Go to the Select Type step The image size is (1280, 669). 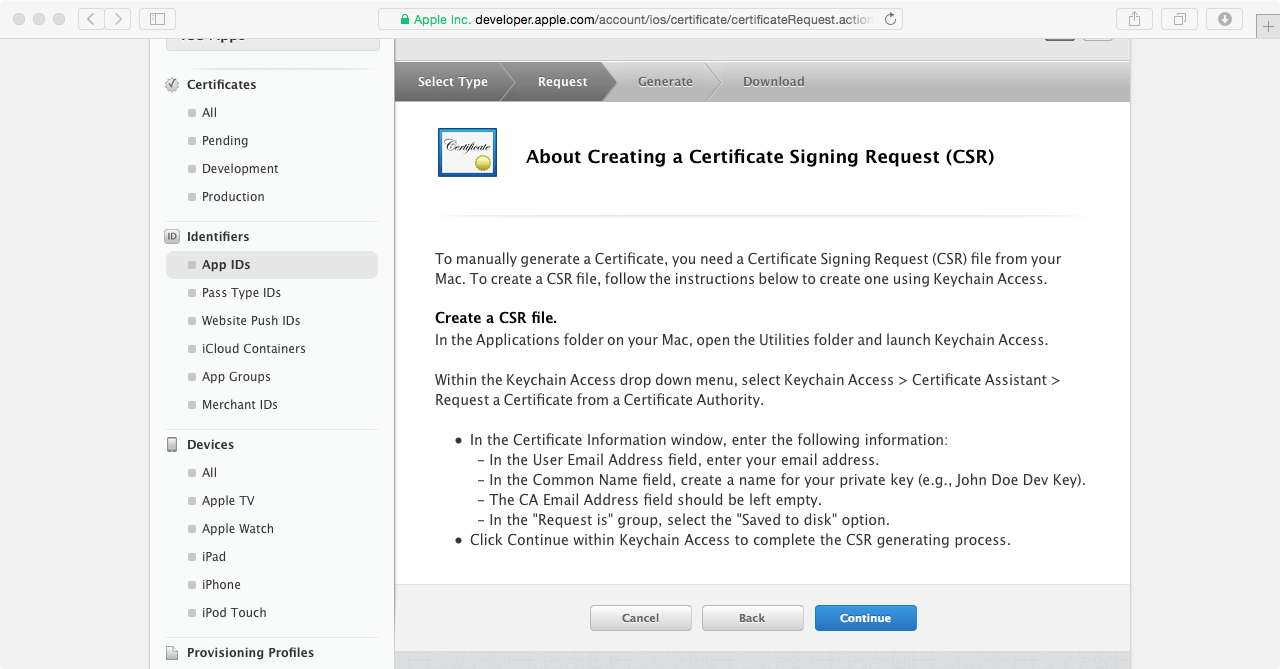pos(452,82)
